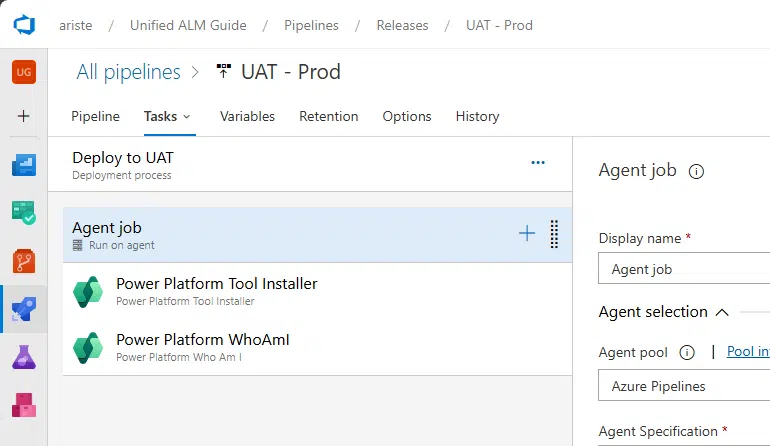Open Deploy to UAT more options ellipsis

tap(538, 163)
